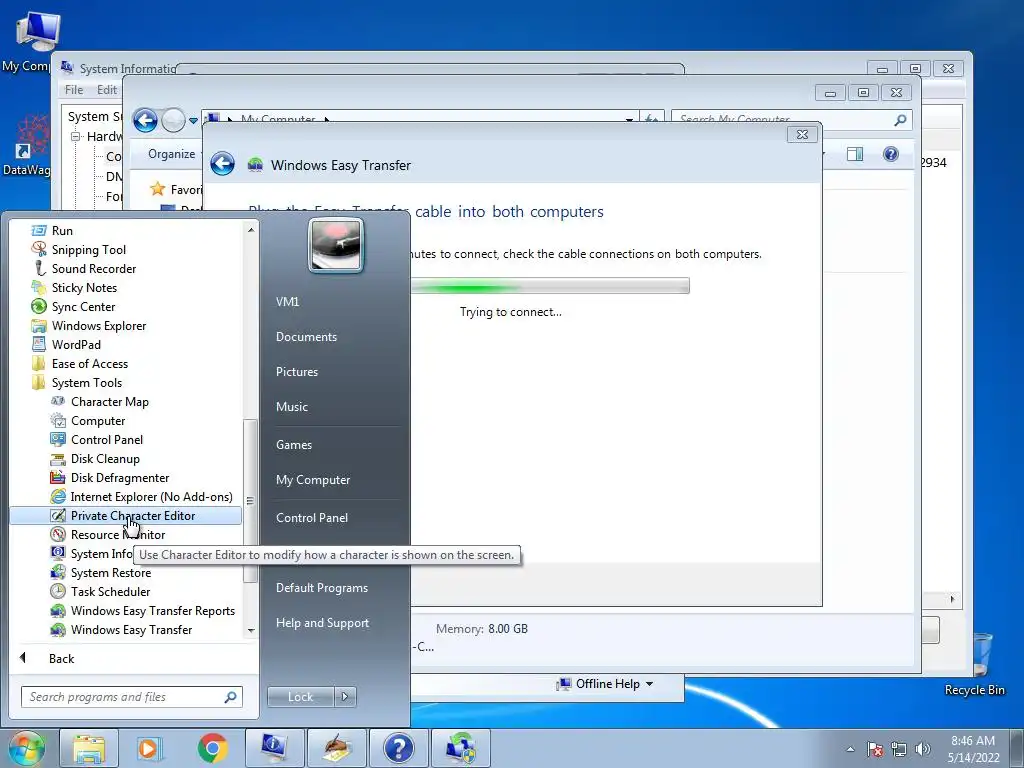This screenshot has height=768, width=1024.
Task: Go back in the Windows Easy Transfer wizard
Action: click(x=223, y=164)
